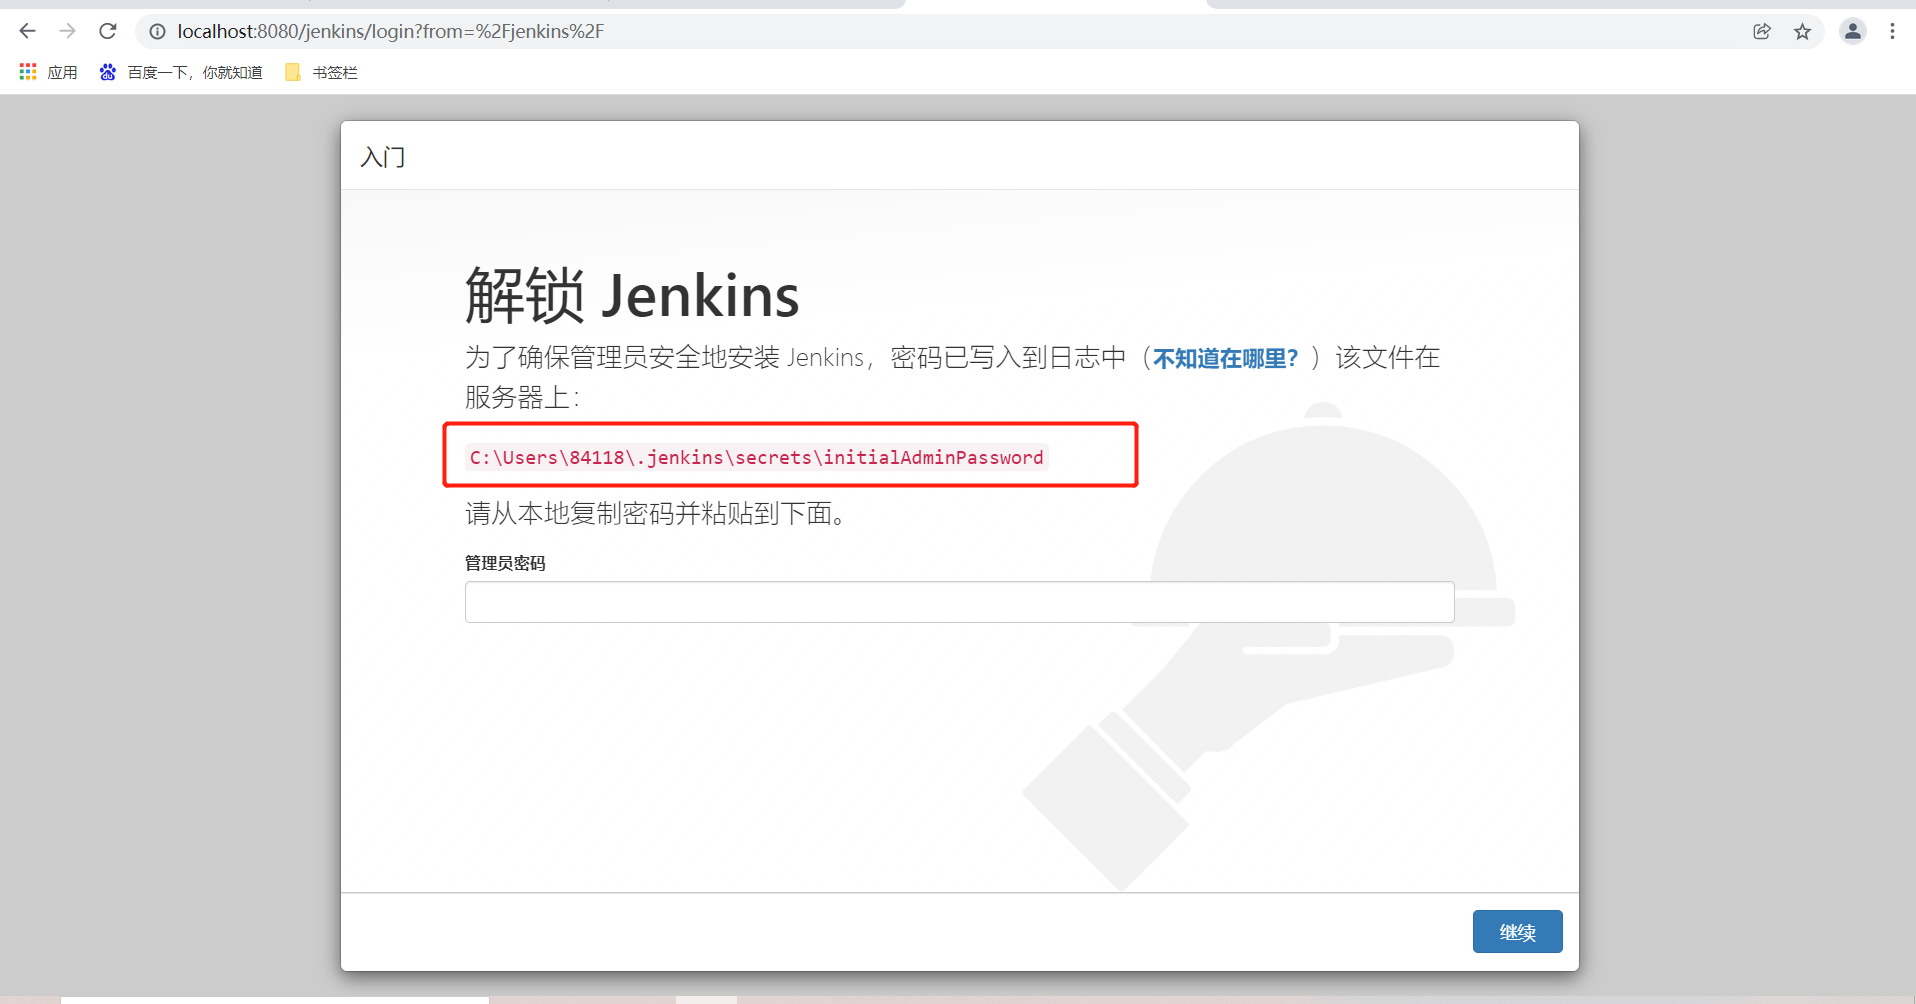Viewport: 1916px width, 1004px height.
Task: Open the 应用 apps shortcut
Action: click(48, 72)
